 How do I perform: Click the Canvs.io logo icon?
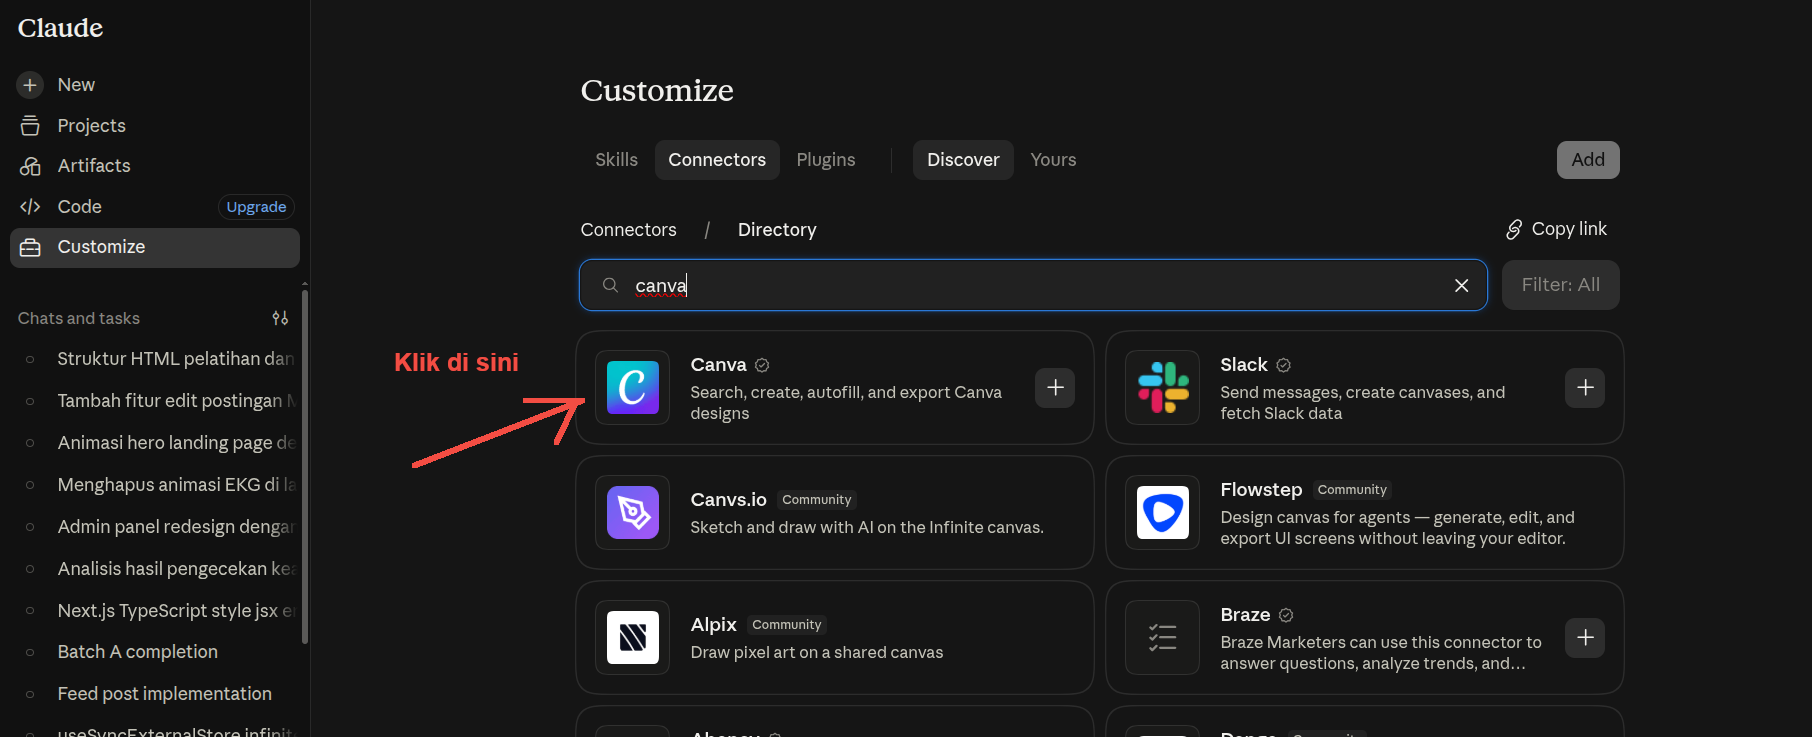[633, 513]
